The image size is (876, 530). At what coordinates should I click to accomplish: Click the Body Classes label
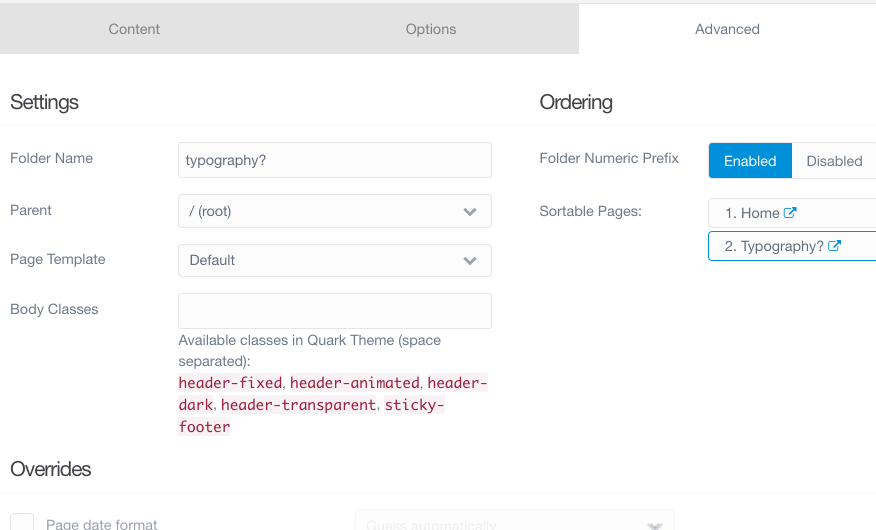(x=54, y=309)
